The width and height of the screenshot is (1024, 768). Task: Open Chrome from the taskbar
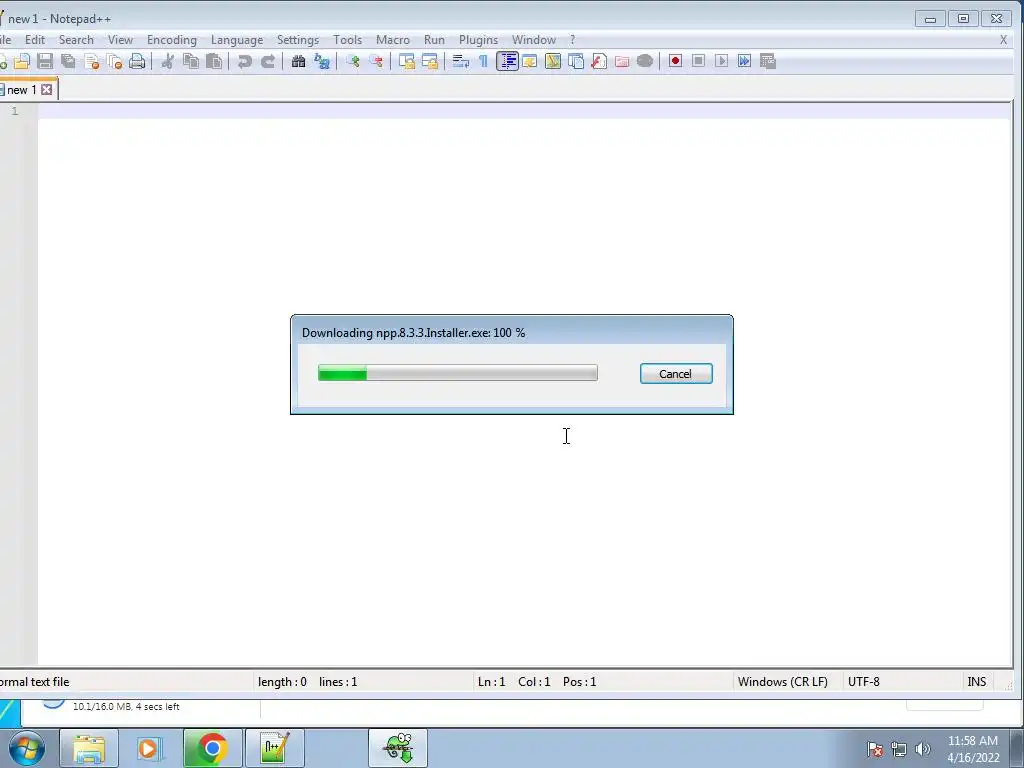212,748
